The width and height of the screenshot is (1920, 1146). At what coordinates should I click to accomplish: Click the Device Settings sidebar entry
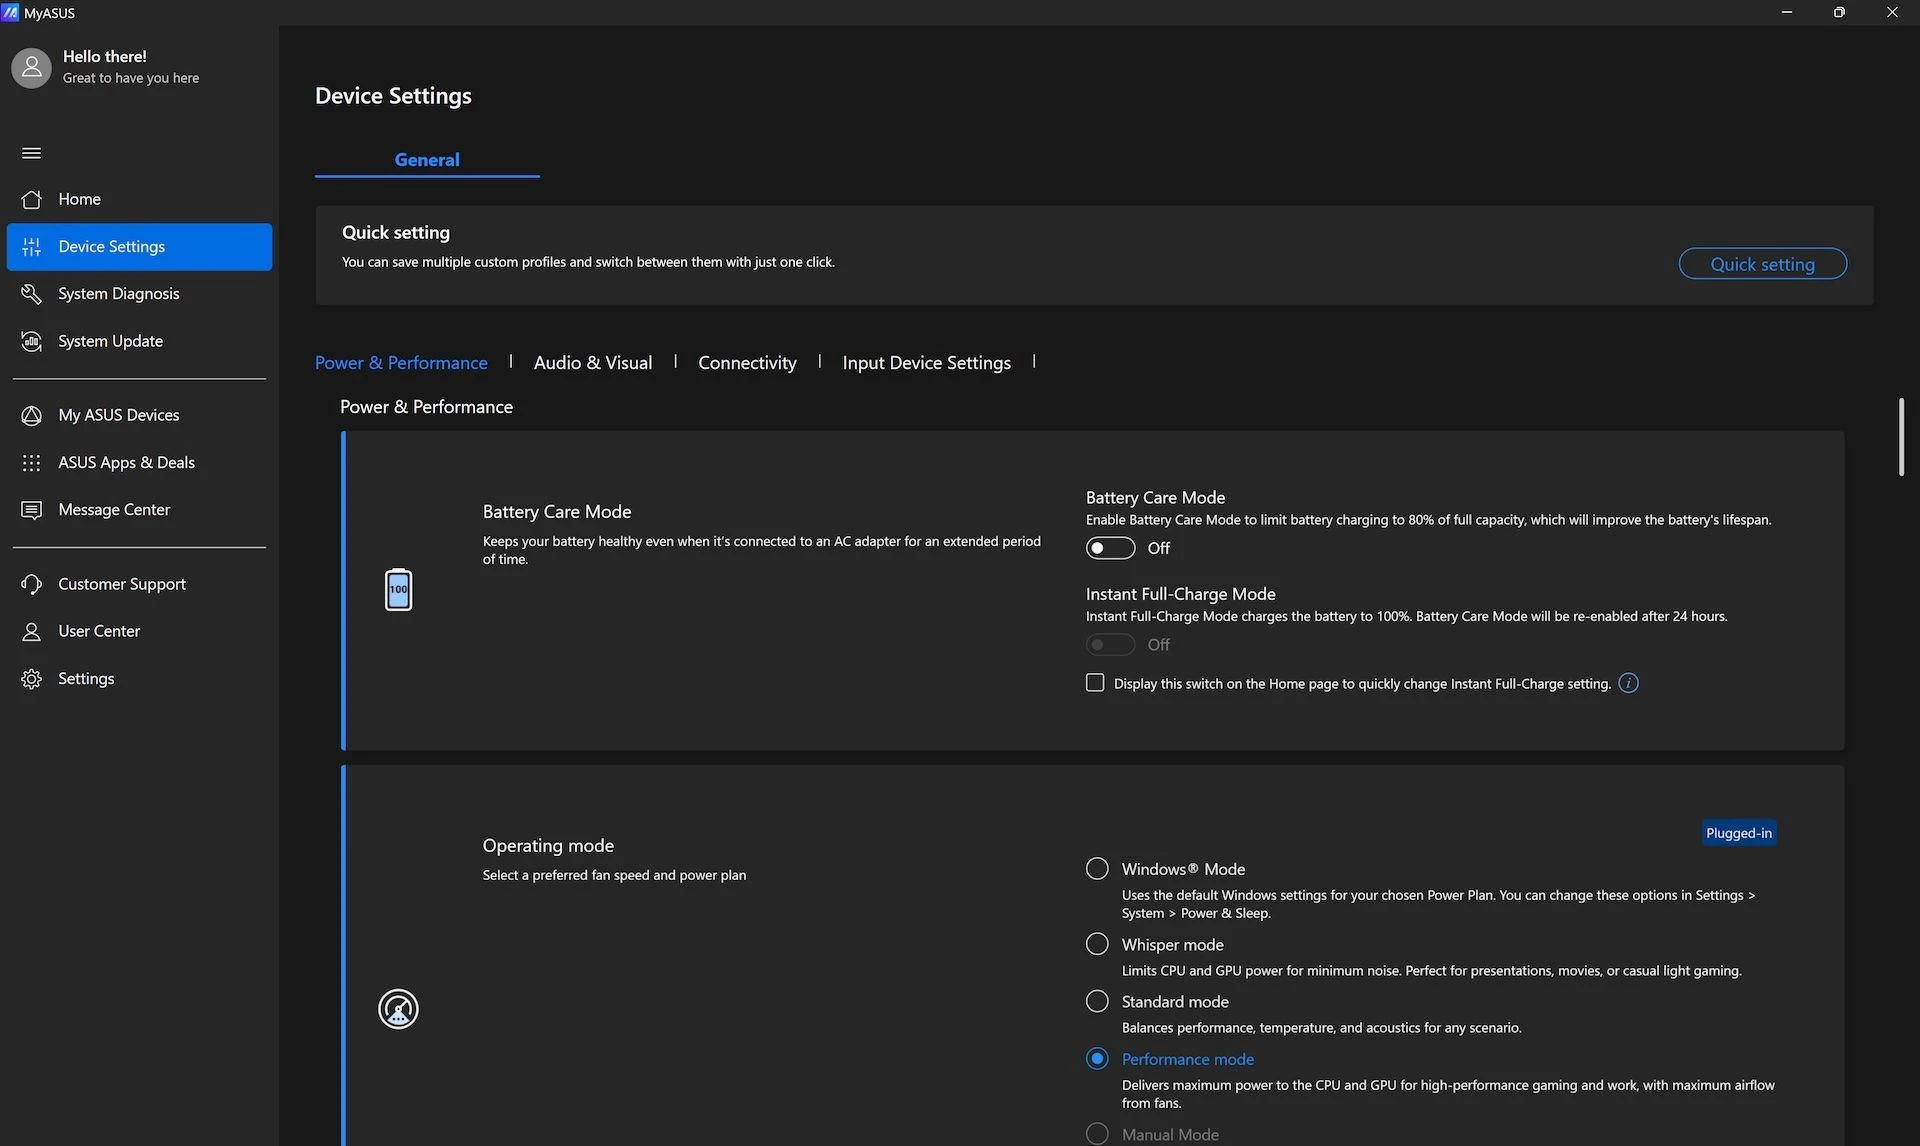point(139,247)
